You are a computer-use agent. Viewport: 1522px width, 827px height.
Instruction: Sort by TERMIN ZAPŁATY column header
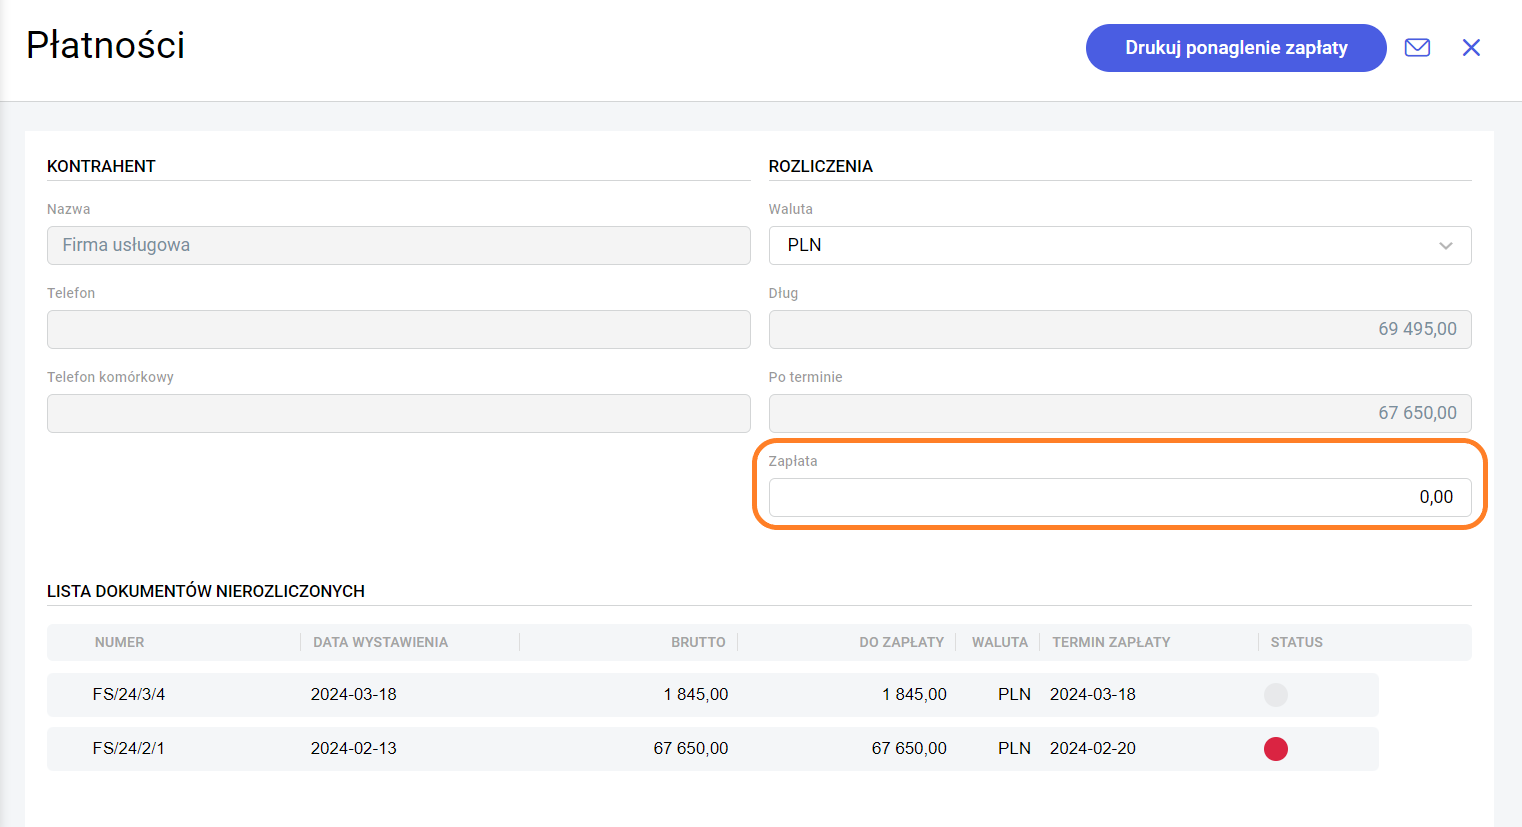(x=1110, y=642)
